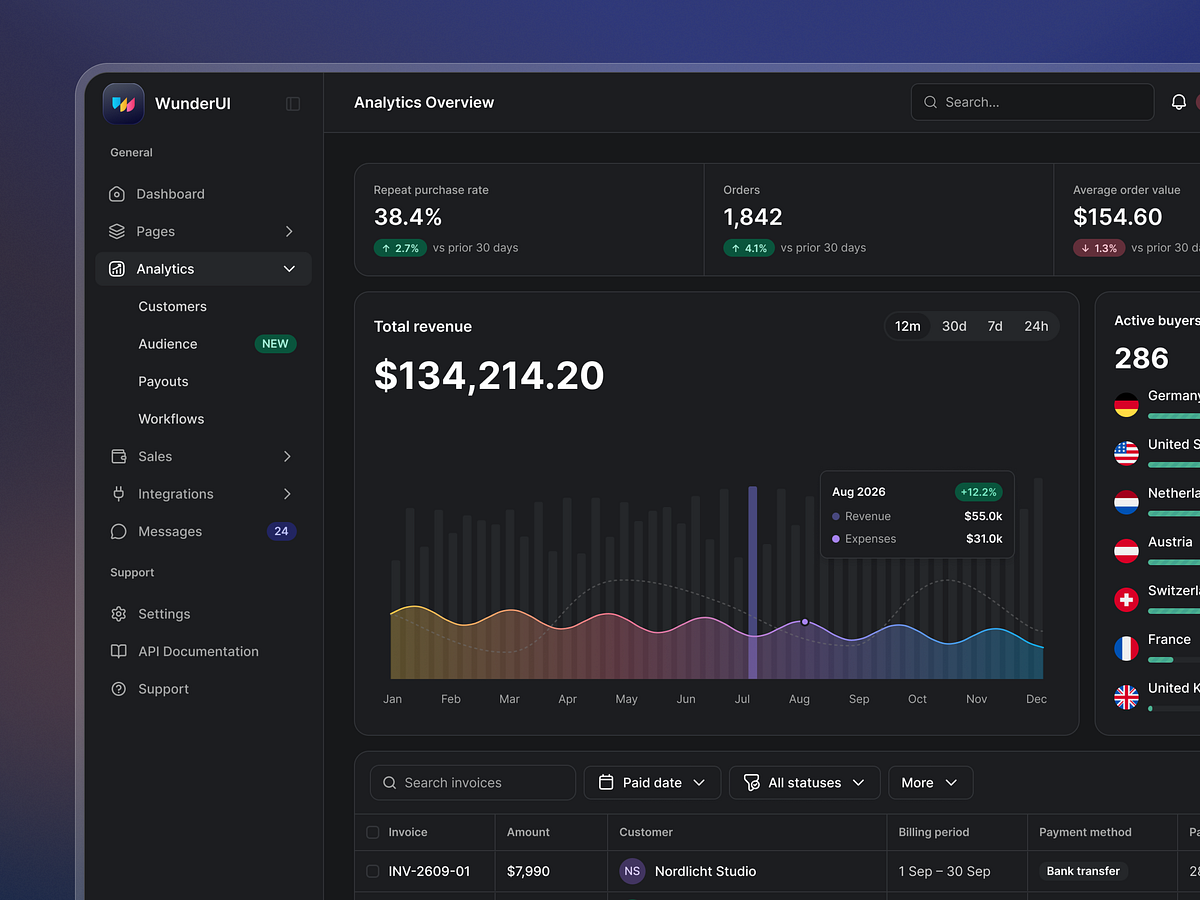Screen dimensions: 1200x900
Task: Click the Netherlands flag icon
Action: (1126, 502)
